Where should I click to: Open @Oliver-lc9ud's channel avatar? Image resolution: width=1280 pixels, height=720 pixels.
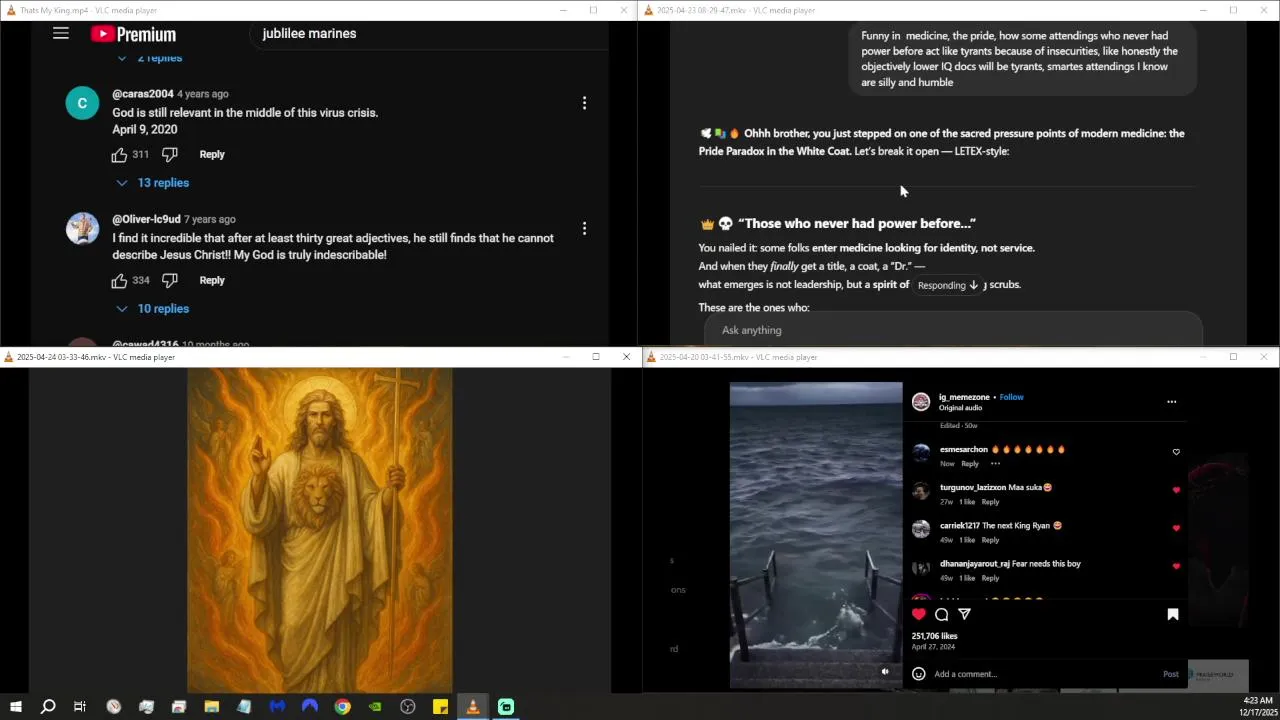click(x=83, y=229)
